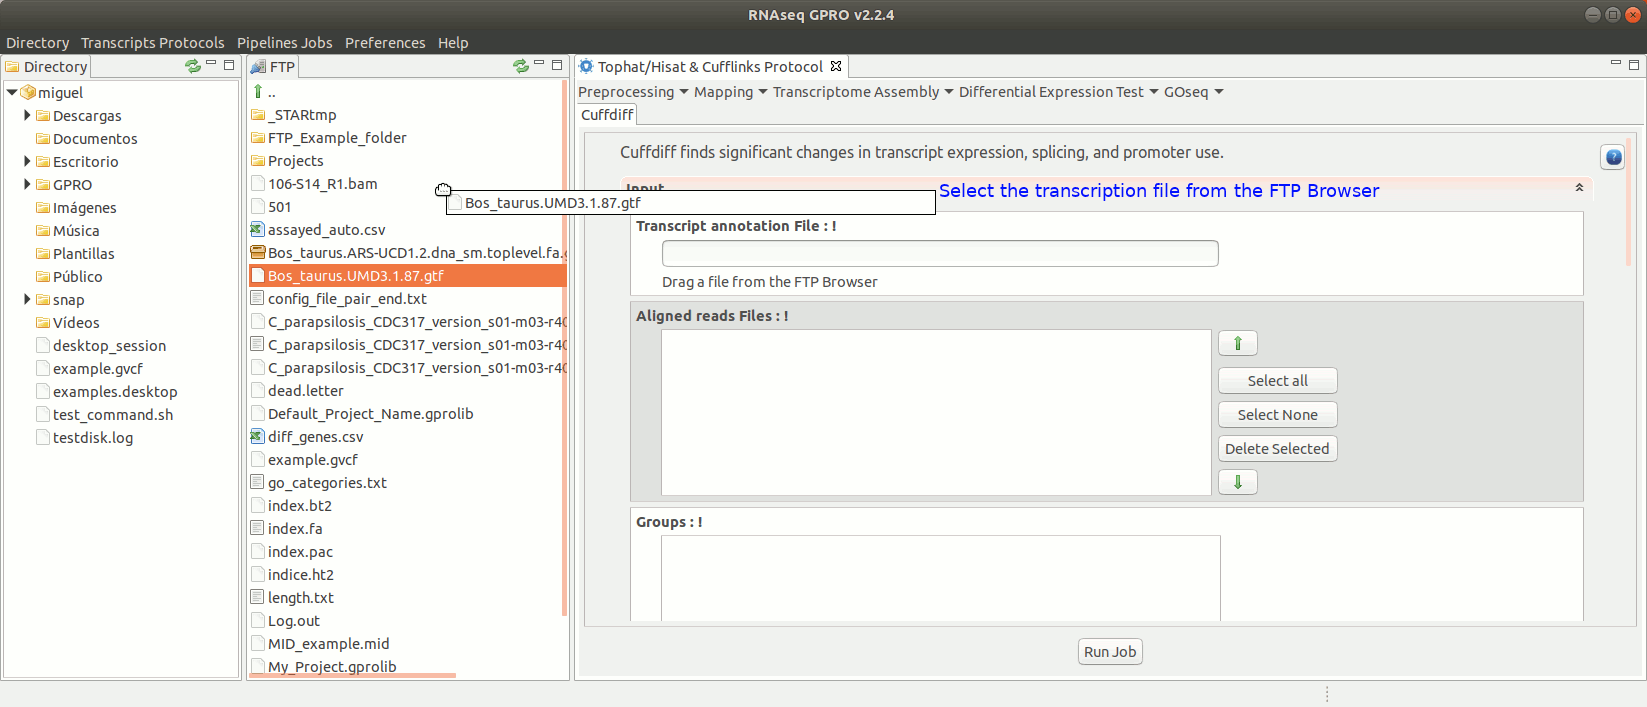
Task: Switch to the Cuffdiff tab
Action: point(607,115)
